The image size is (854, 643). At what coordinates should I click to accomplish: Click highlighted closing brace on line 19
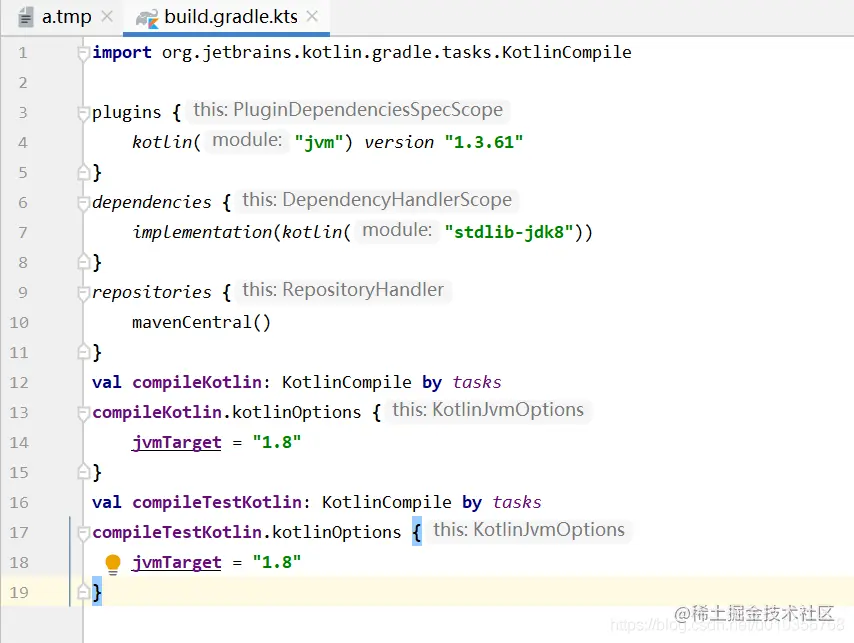pos(97,591)
